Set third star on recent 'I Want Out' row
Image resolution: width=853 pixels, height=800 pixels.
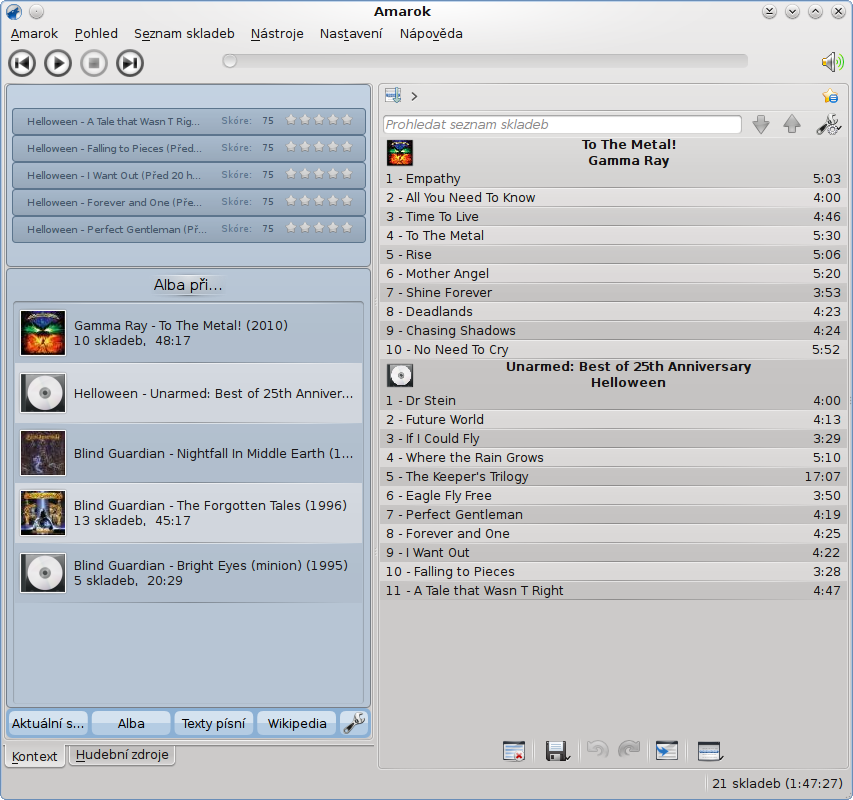pyautogui.click(x=319, y=174)
